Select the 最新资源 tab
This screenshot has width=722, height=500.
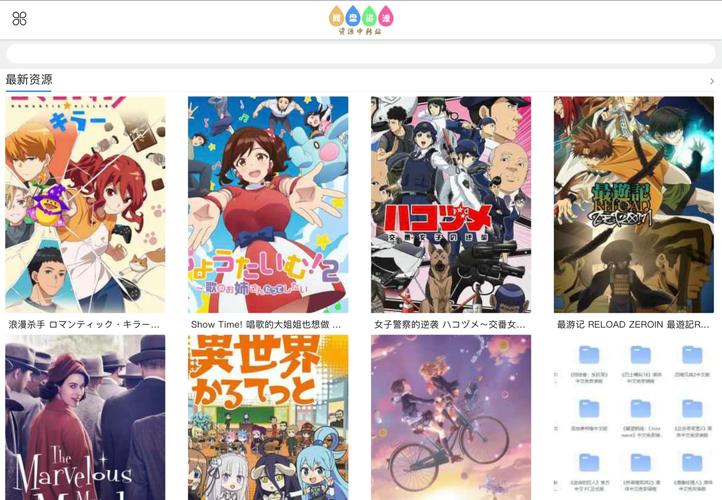click(x=29, y=80)
